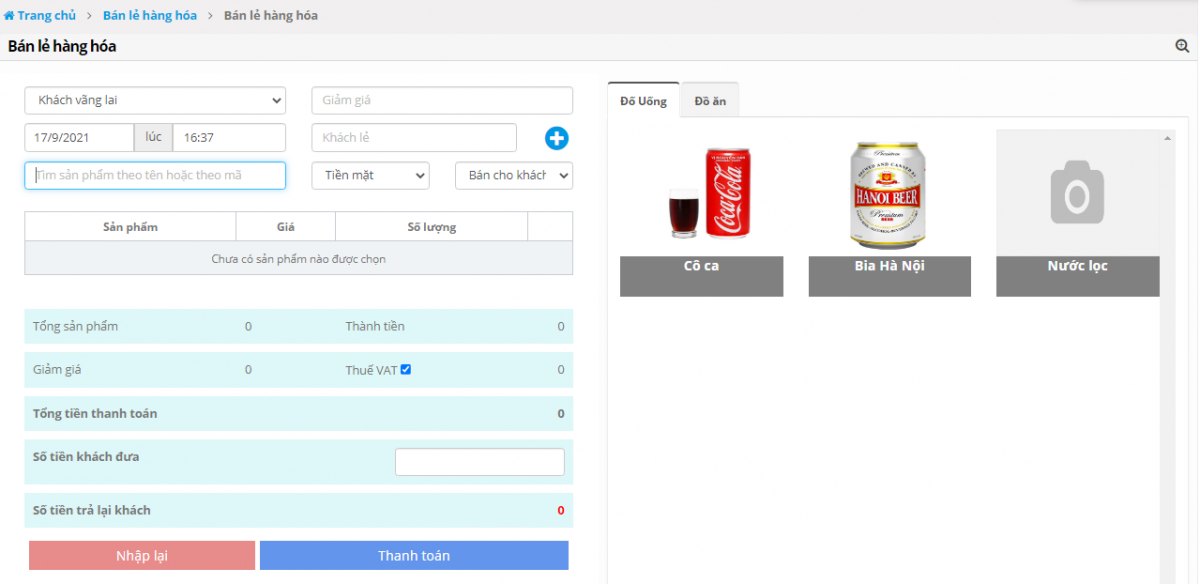Switch to the Đồ ăn tab
The height and width of the screenshot is (584, 1200).
(710, 101)
